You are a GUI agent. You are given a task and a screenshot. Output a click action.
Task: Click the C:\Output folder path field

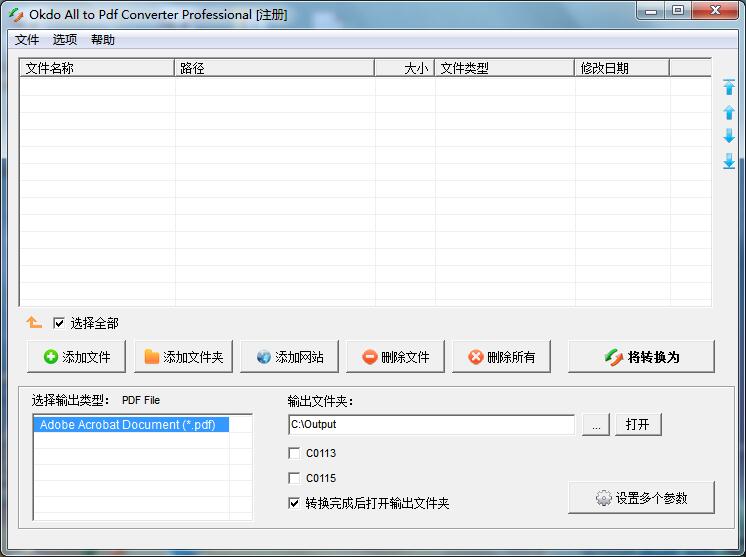tap(432, 424)
